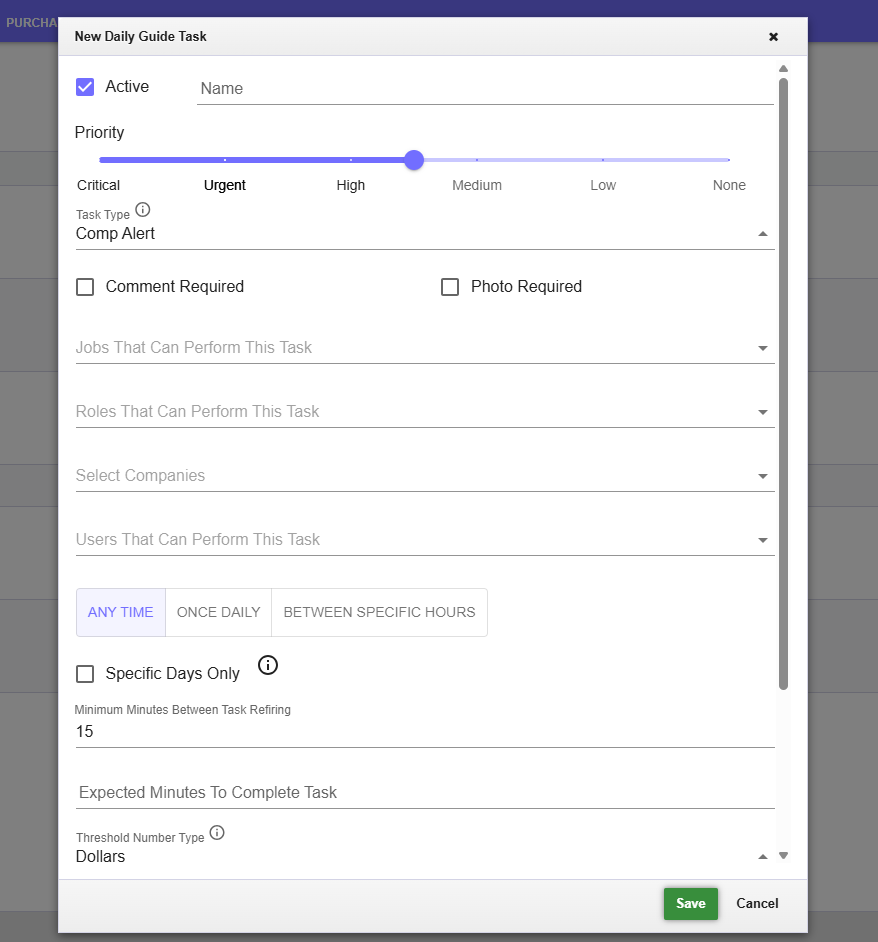878x942 pixels.
Task: Click the scrollbar up arrow
Action: pos(783,69)
